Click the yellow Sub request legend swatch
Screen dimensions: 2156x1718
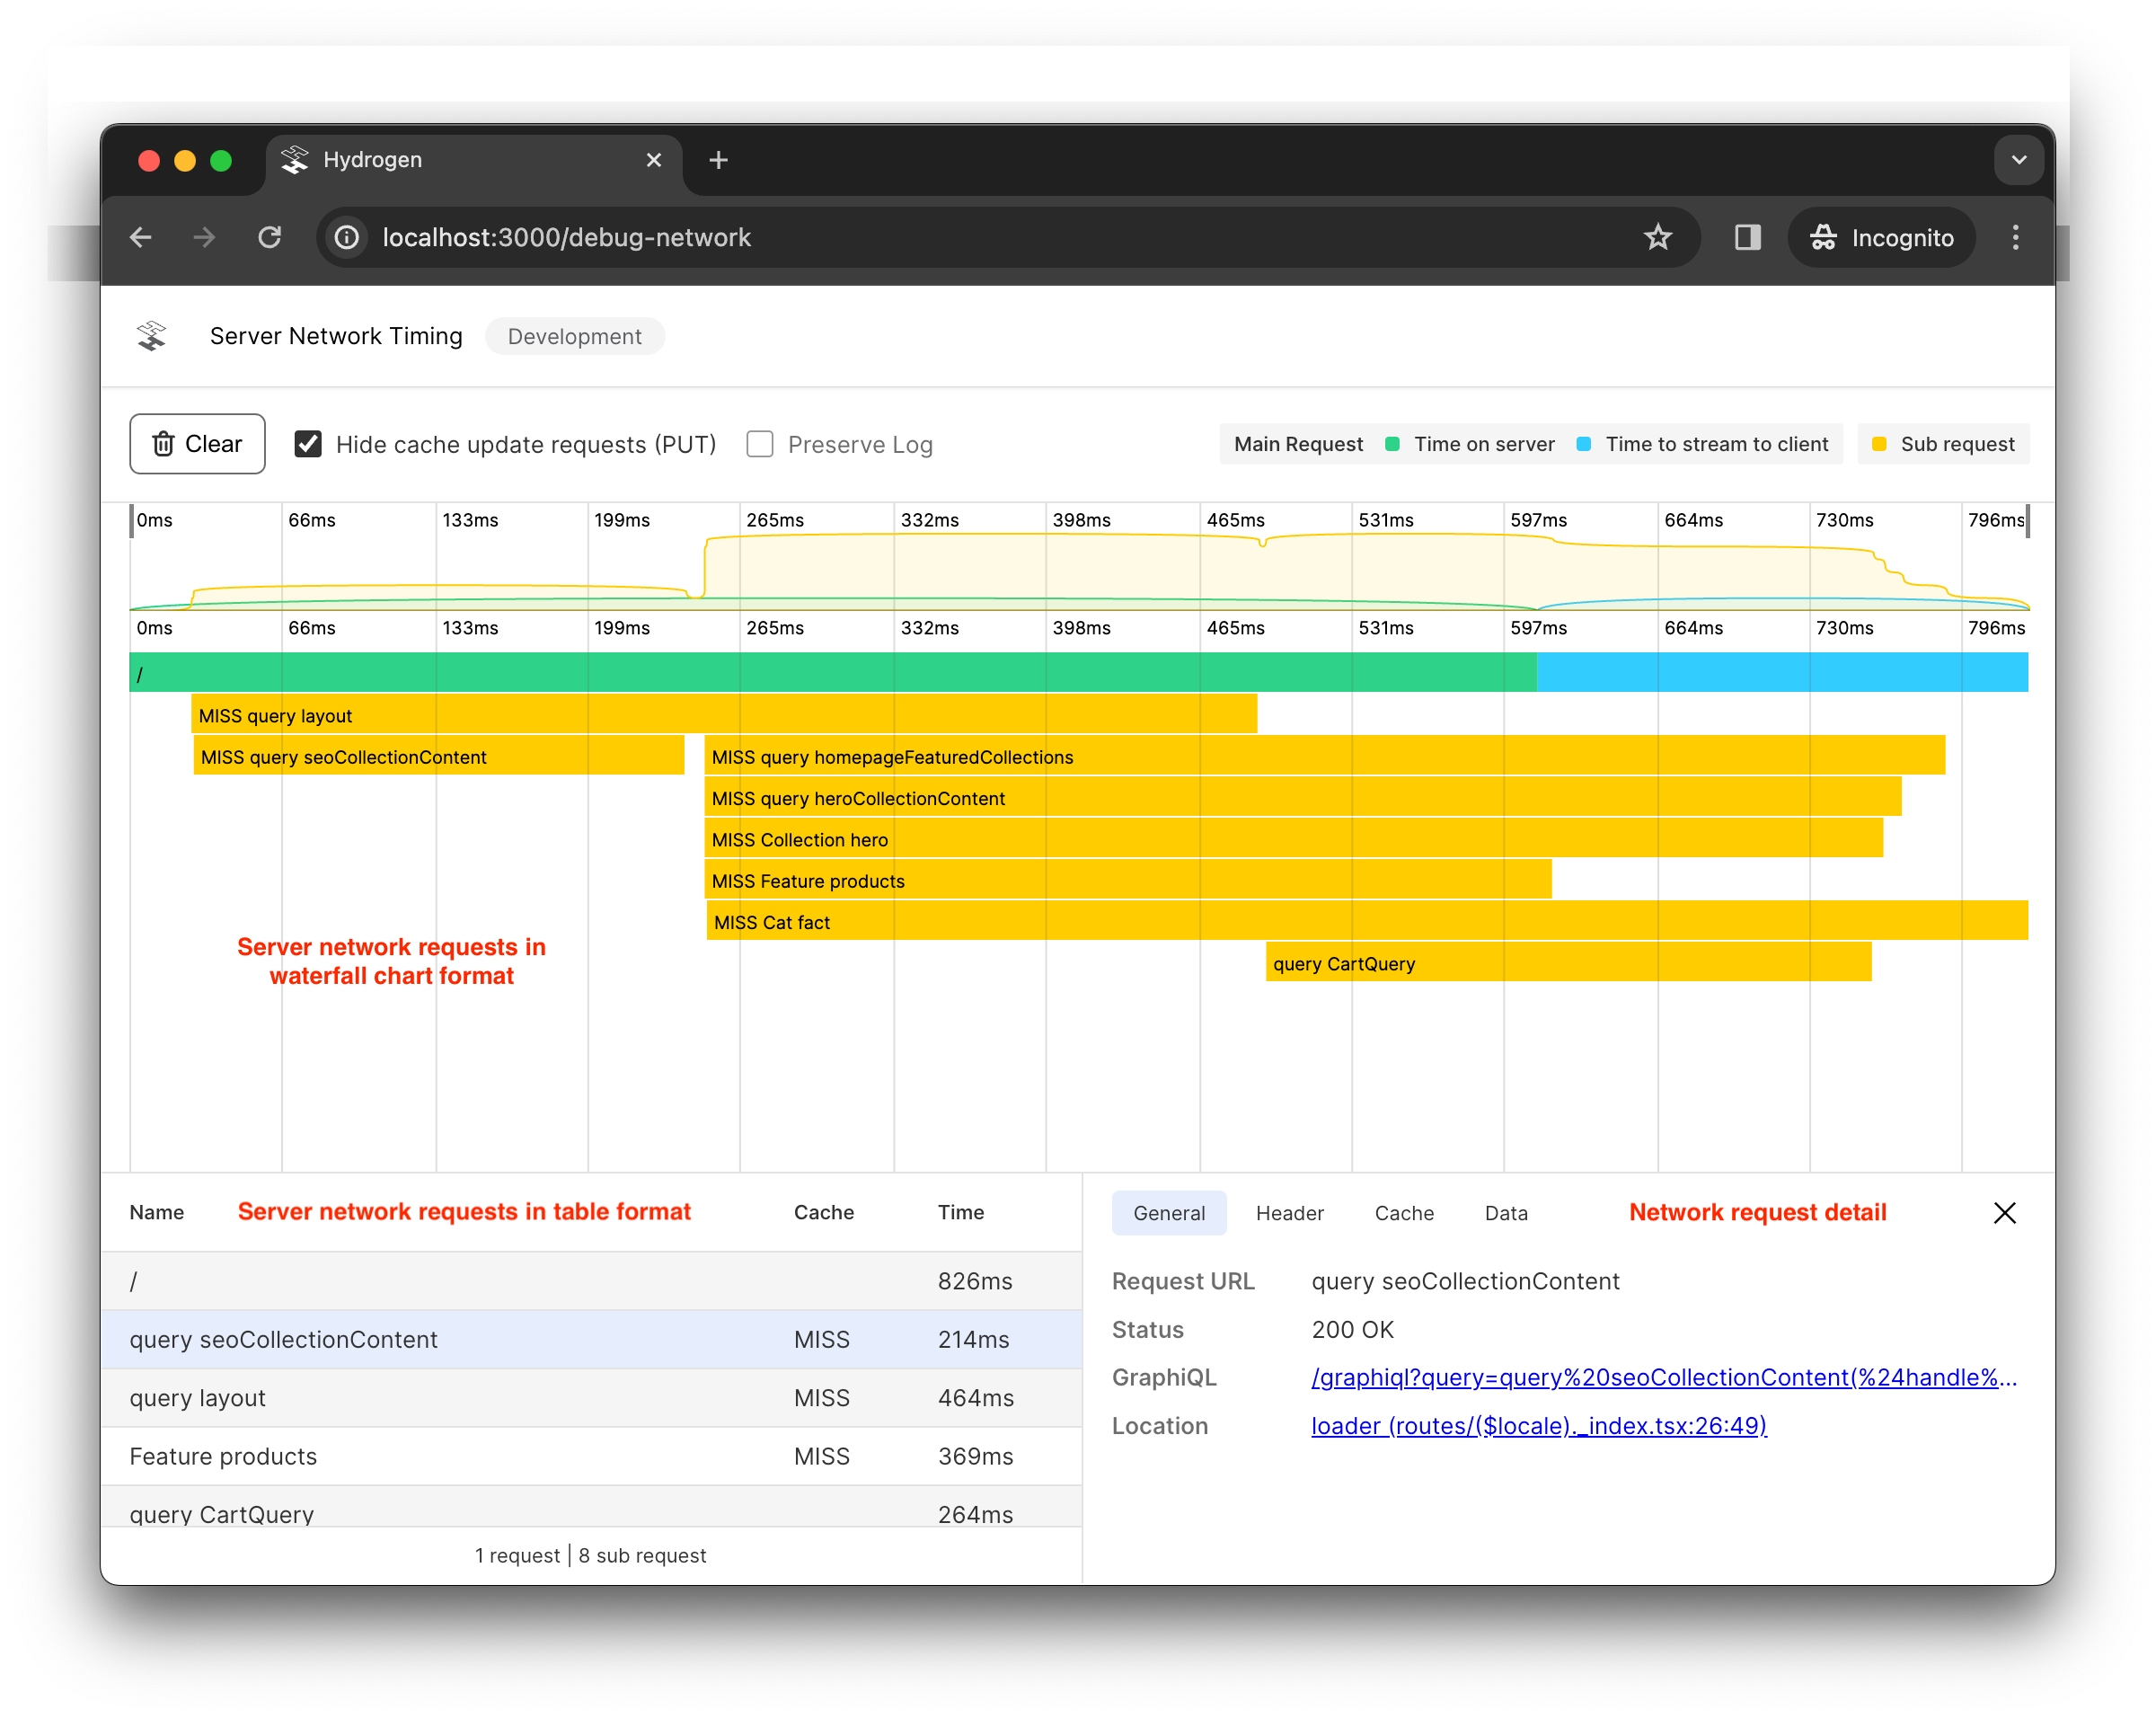point(1879,444)
